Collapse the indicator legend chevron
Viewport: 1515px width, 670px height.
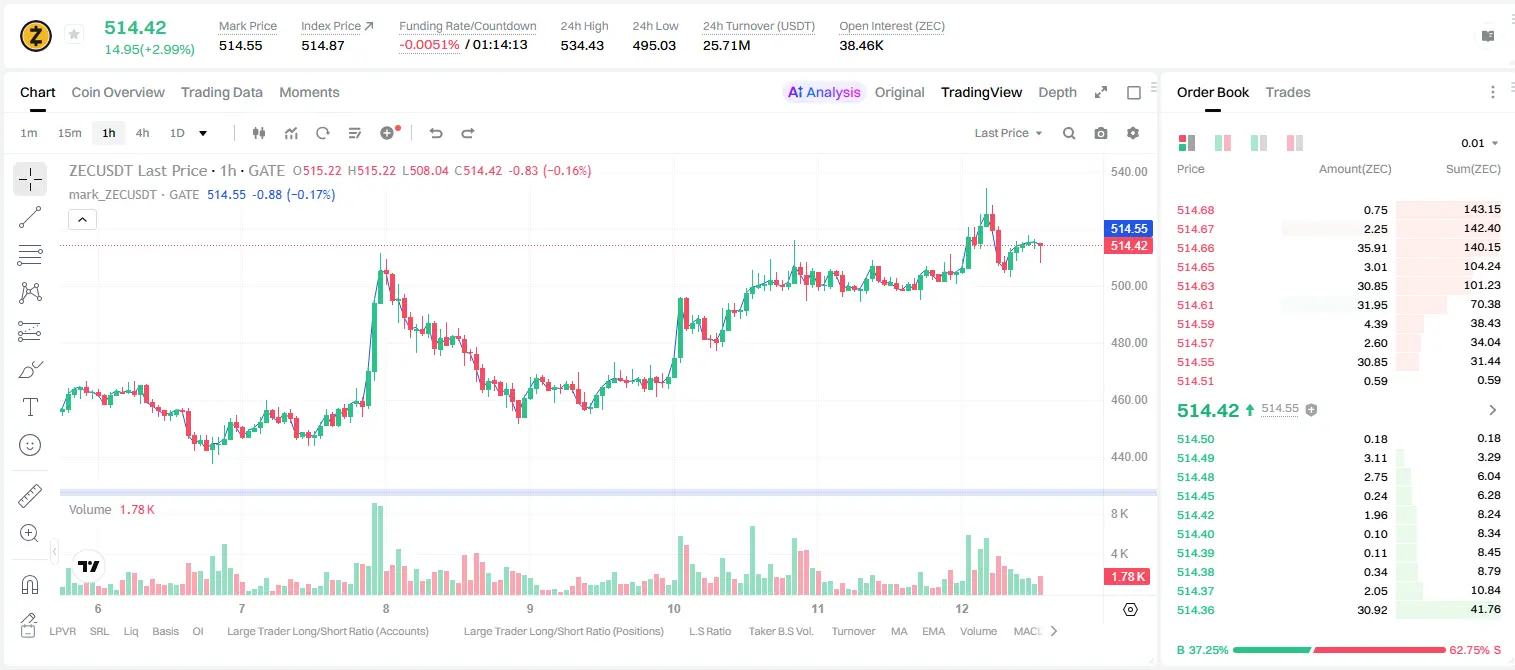click(82, 220)
